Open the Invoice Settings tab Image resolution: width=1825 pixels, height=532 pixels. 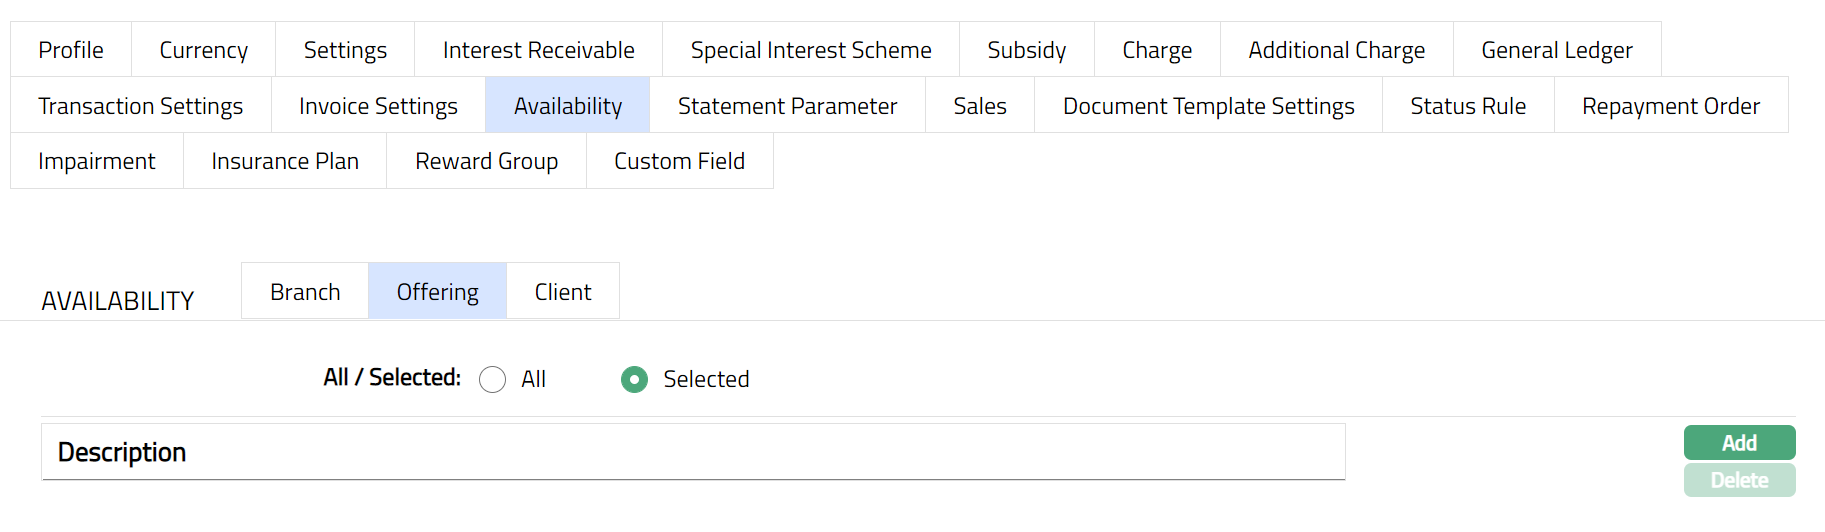coord(378,106)
